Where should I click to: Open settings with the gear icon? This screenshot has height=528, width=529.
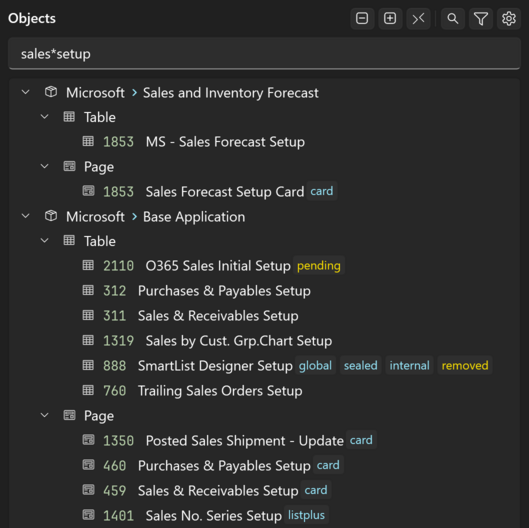(509, 18)
